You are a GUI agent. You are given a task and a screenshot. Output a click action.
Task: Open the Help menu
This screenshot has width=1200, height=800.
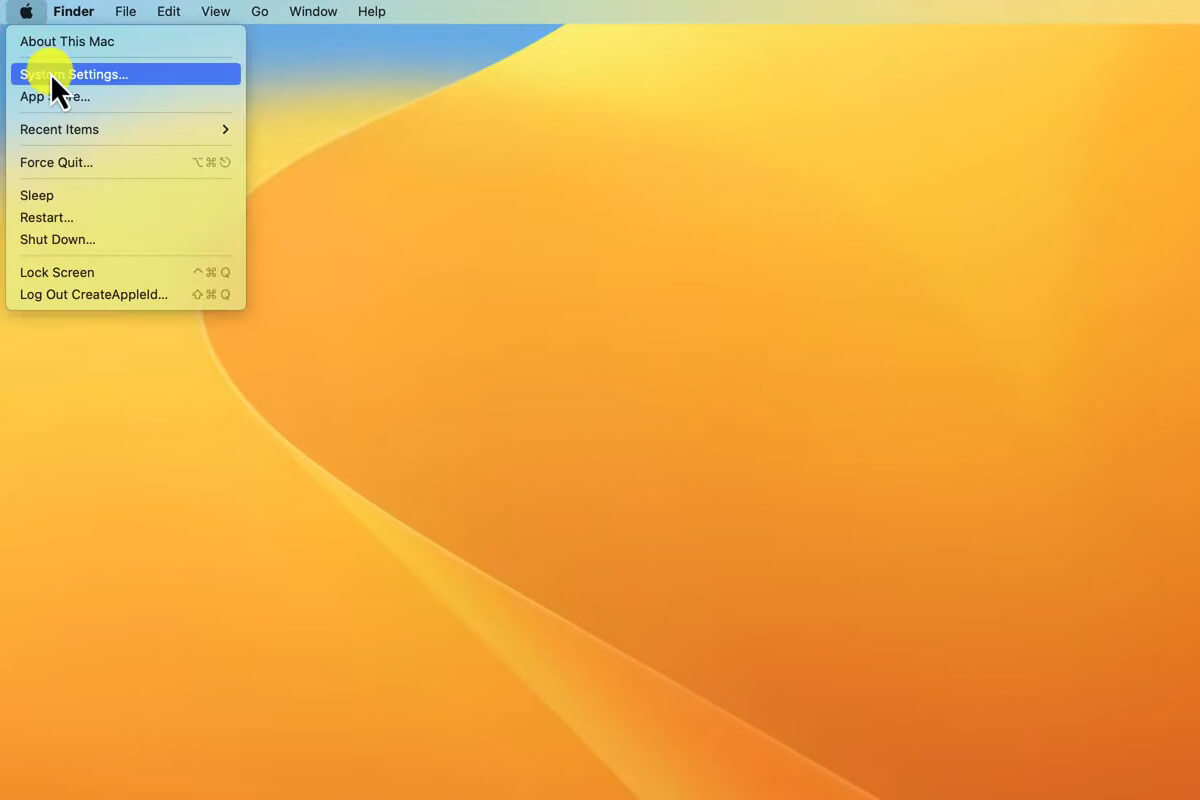click(371, 12)
